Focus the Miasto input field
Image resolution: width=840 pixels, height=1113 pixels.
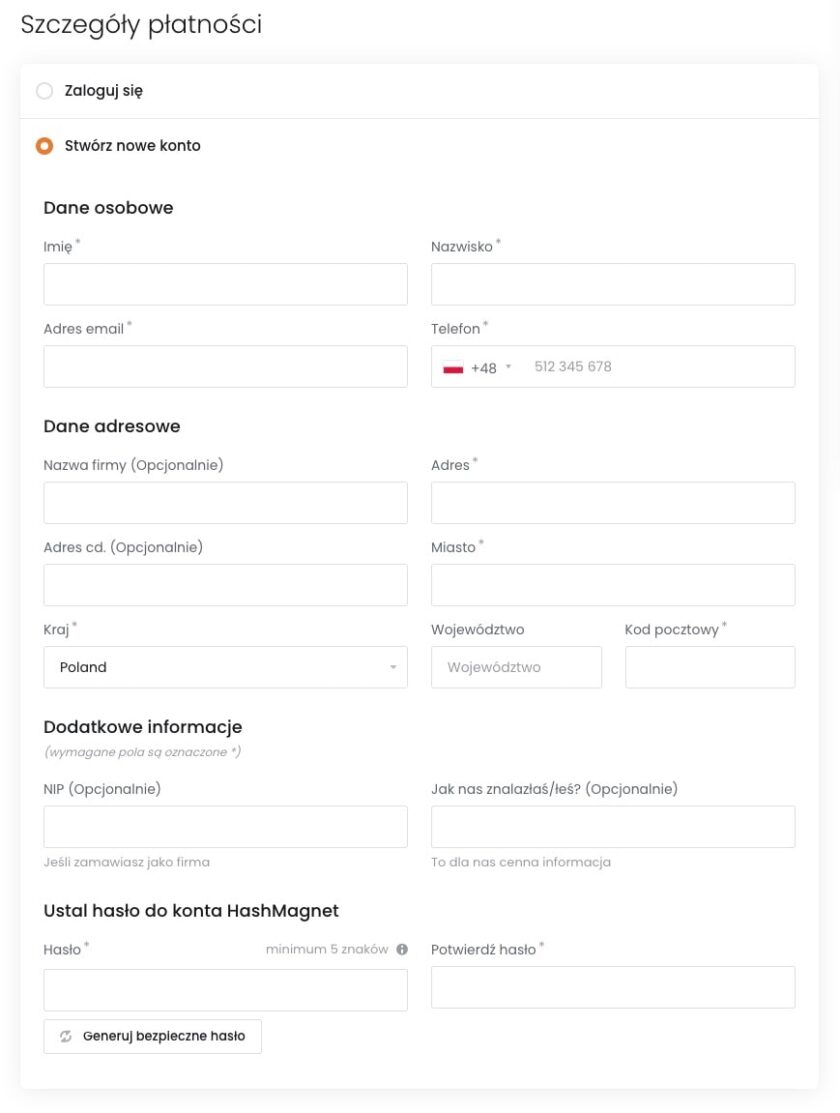tap(612, 584)
